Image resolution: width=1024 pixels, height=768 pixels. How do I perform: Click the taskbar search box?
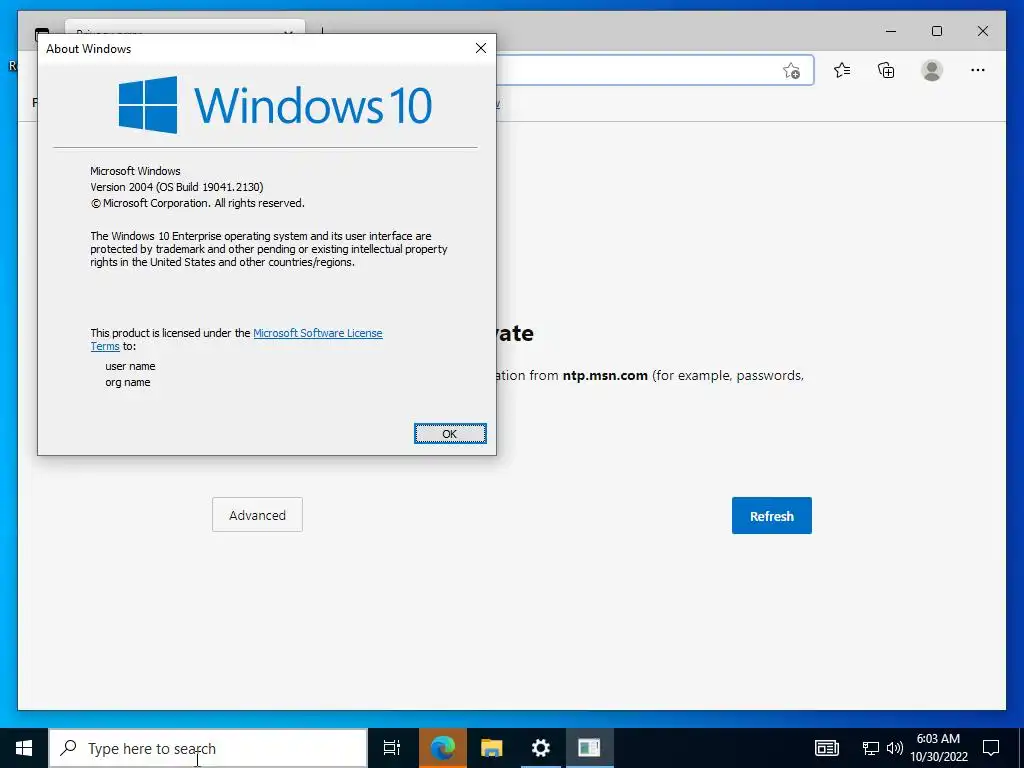[208, 748]
